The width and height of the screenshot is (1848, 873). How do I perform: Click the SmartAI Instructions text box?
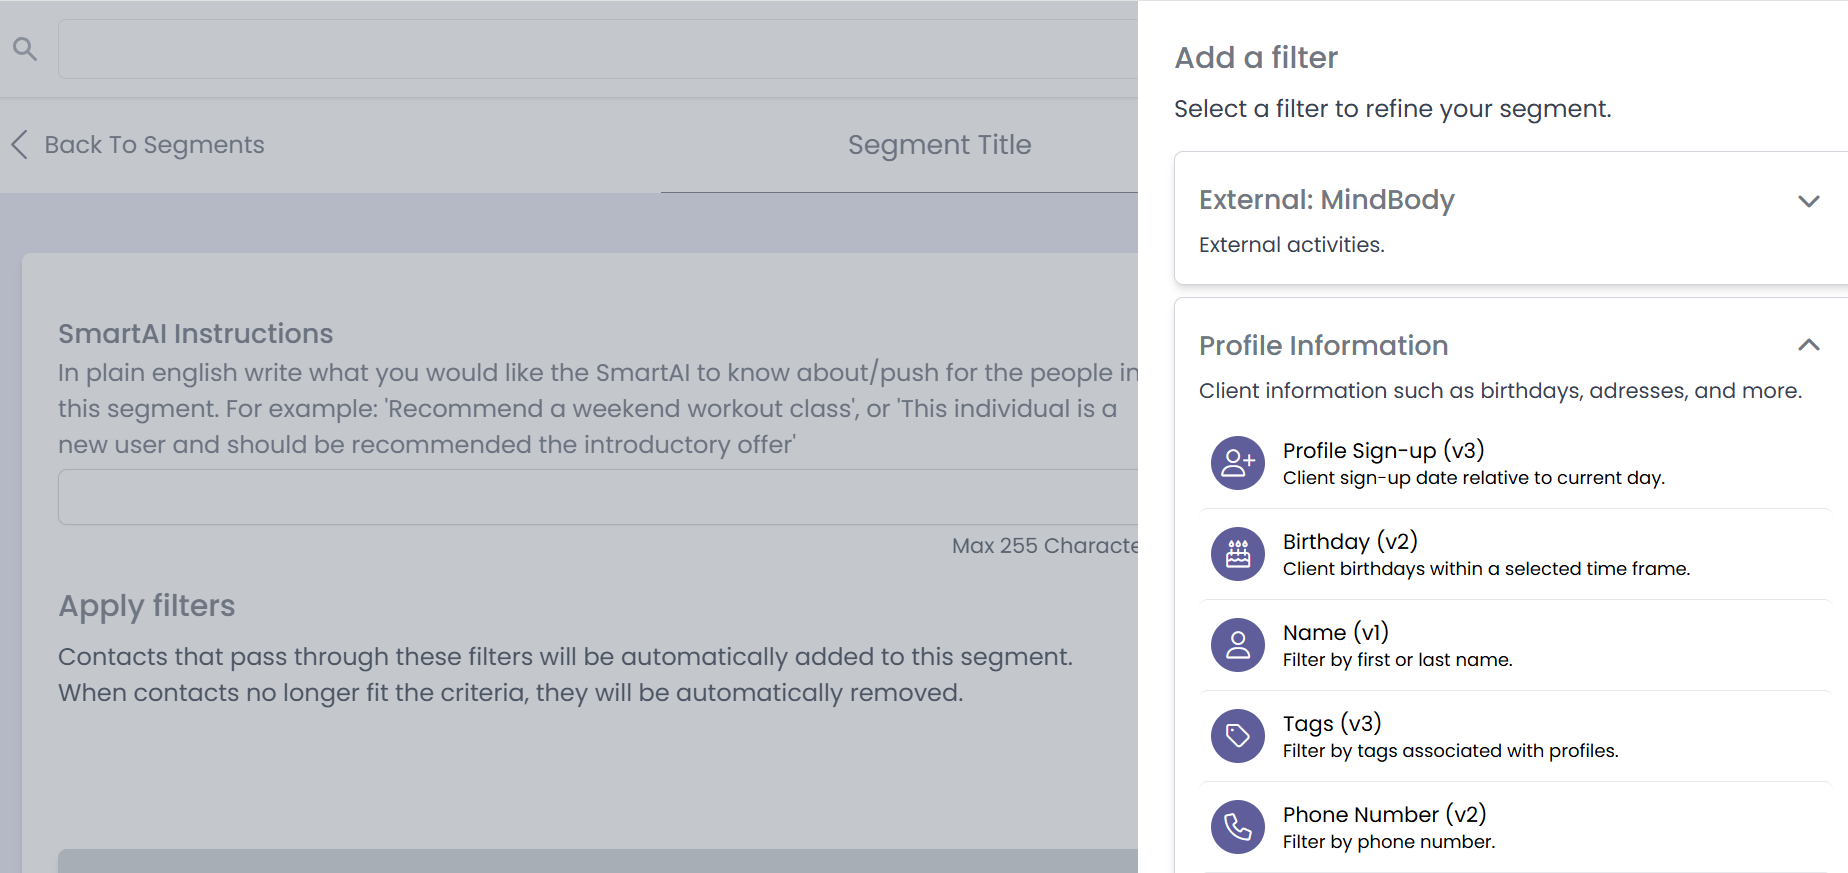(x=597, y=497)
